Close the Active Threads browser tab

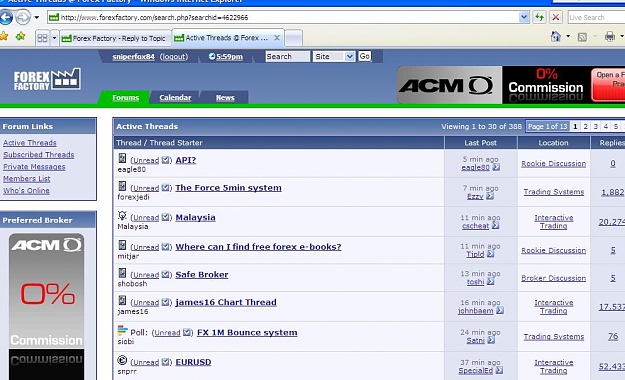[277, 38]
